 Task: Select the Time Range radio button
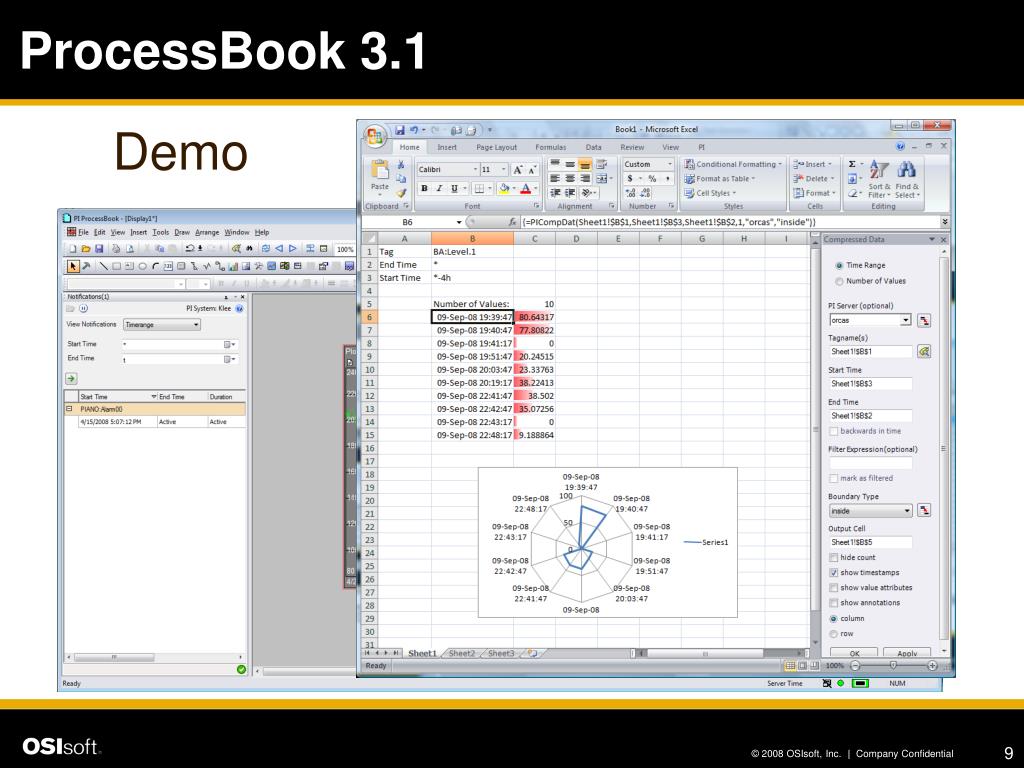[x=839, y=265]
